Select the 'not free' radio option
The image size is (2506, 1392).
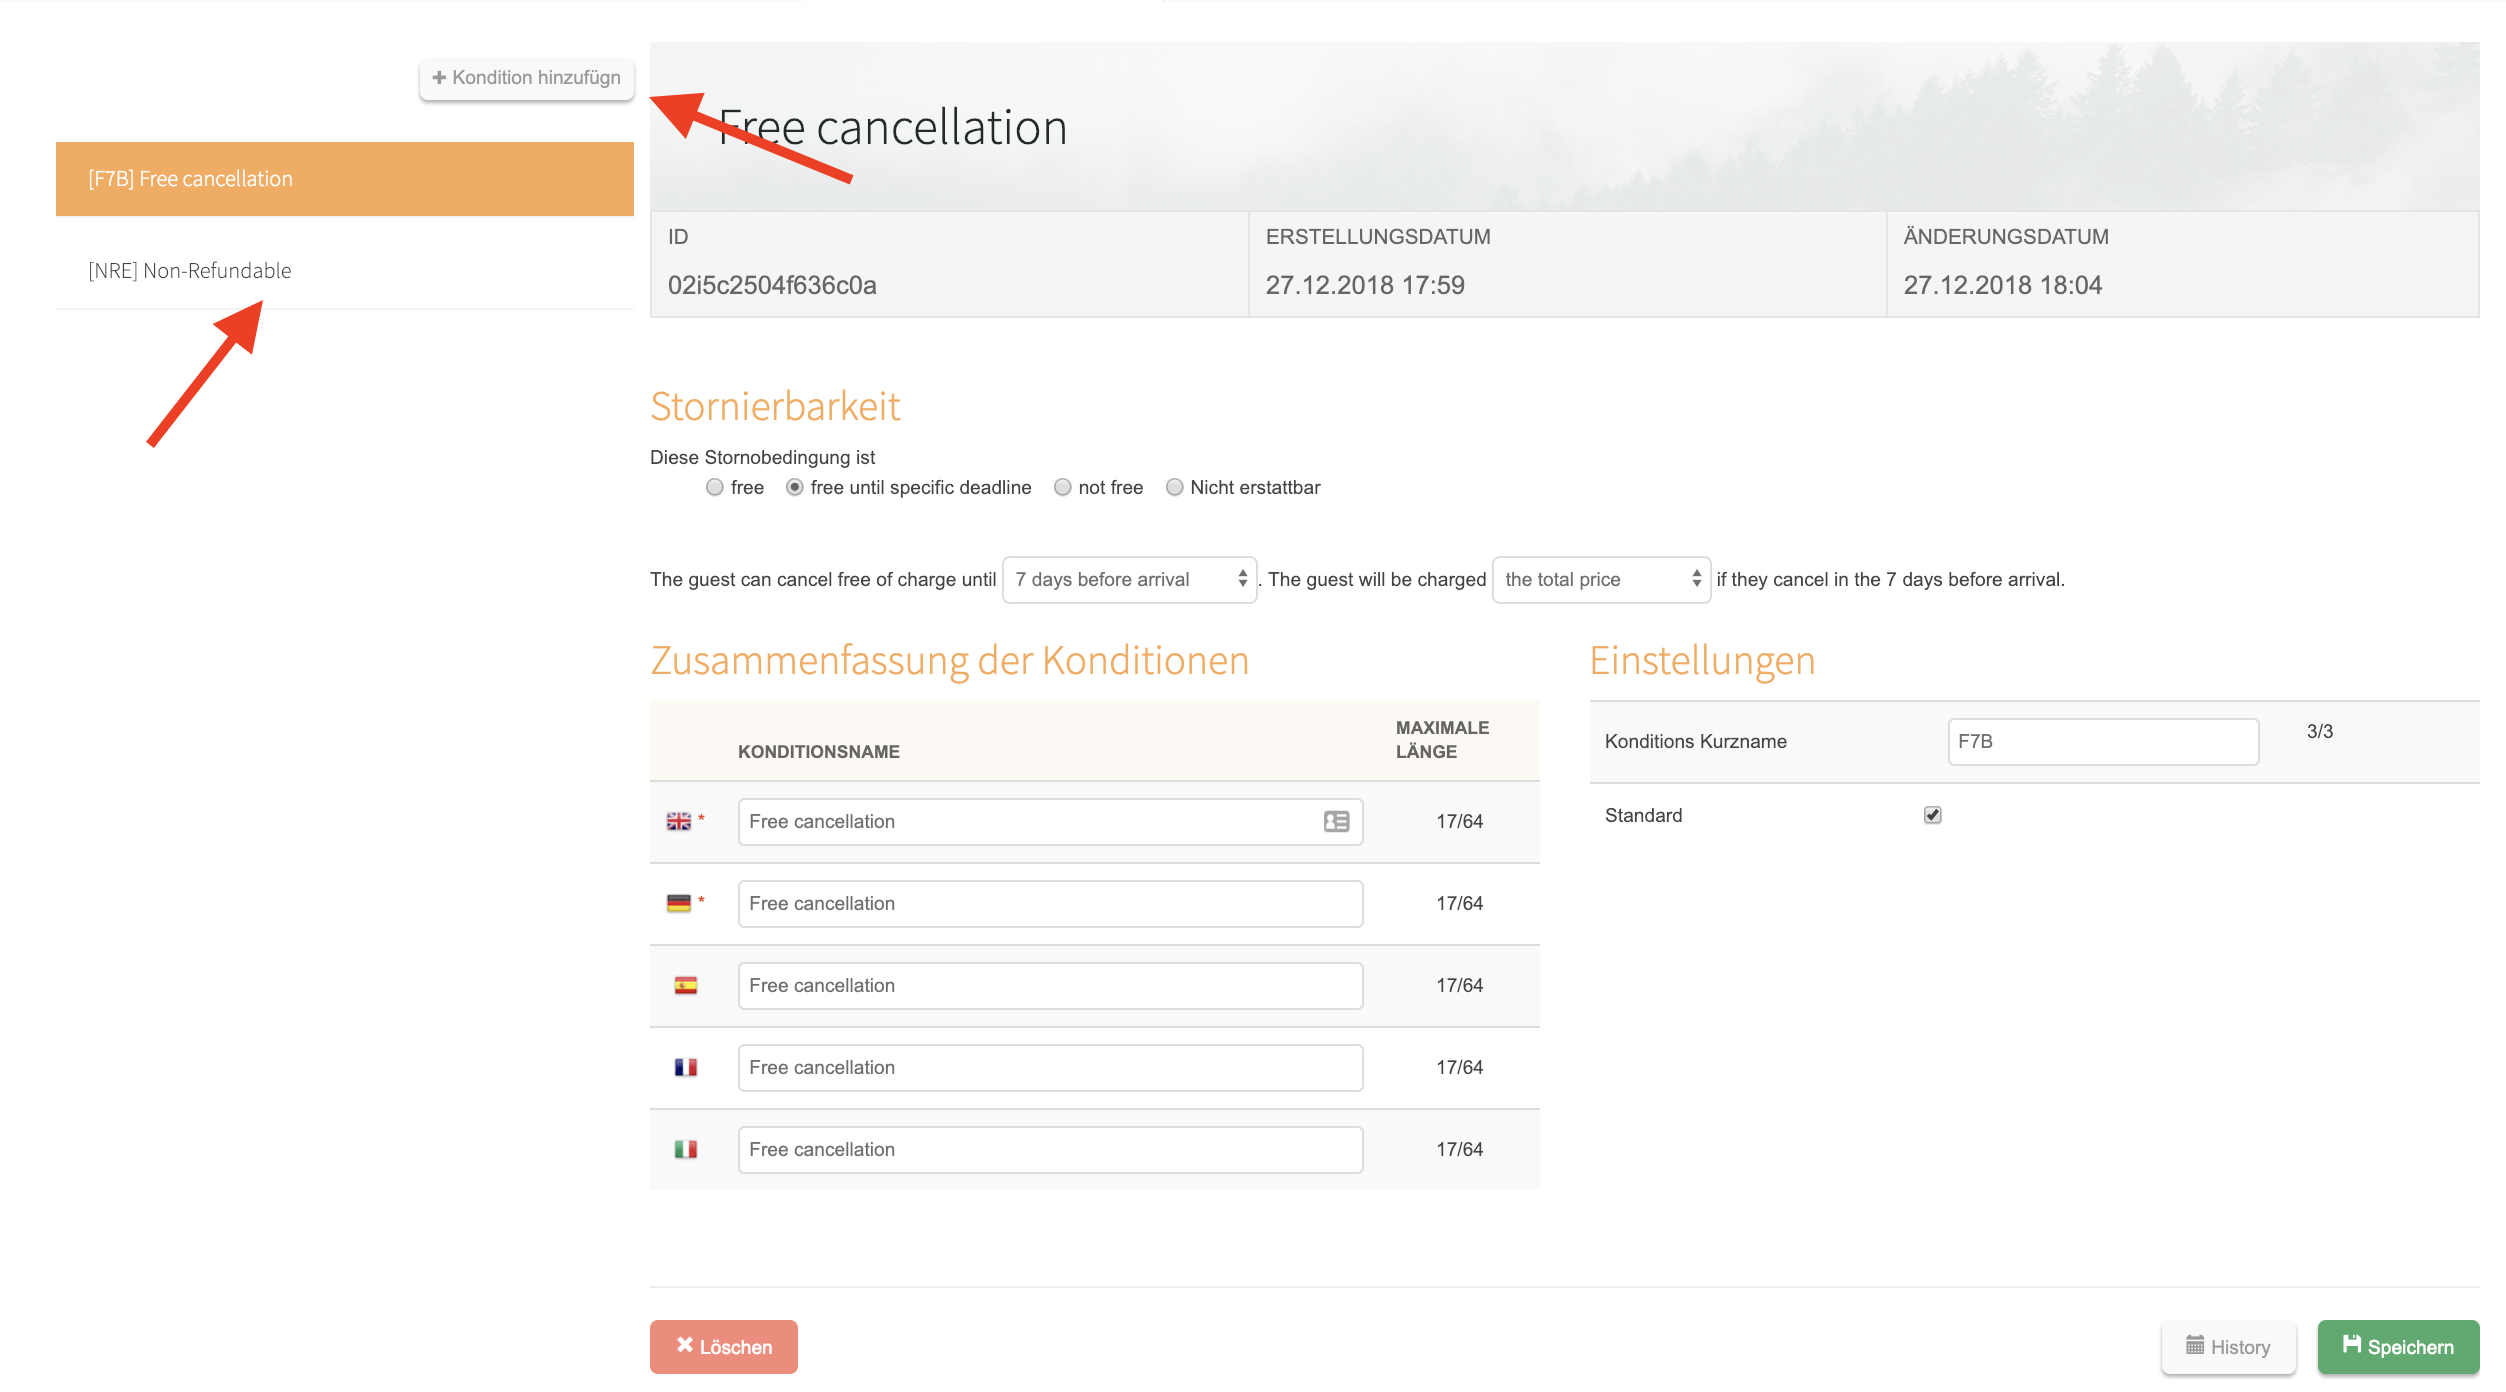tap(1063, 488)
